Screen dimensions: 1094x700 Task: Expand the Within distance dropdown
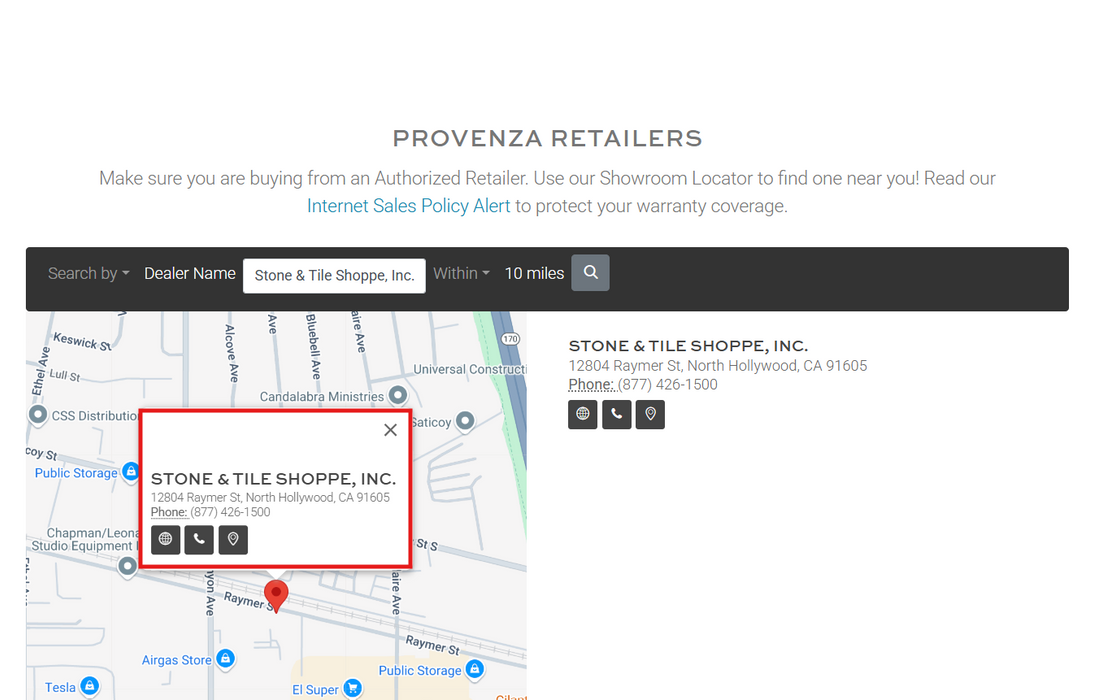461,273
